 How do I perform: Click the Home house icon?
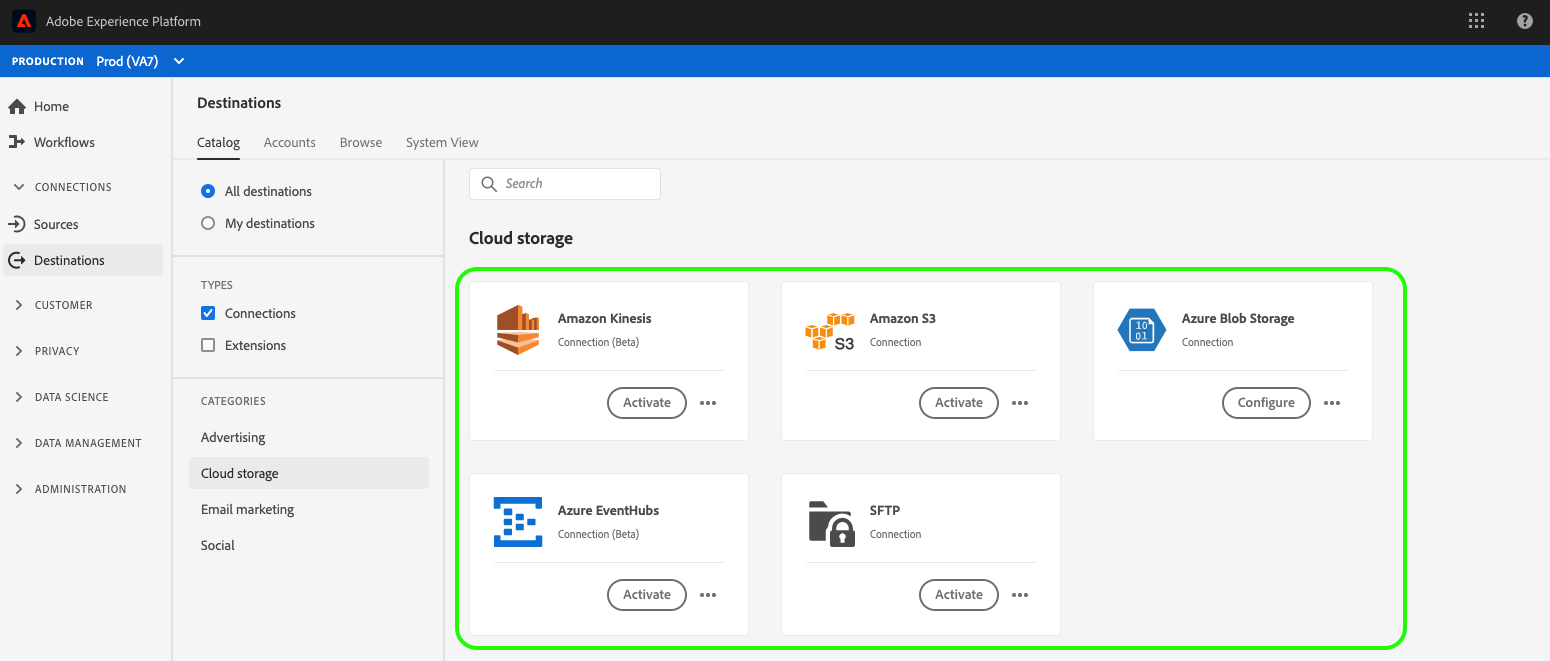(16, 106)
